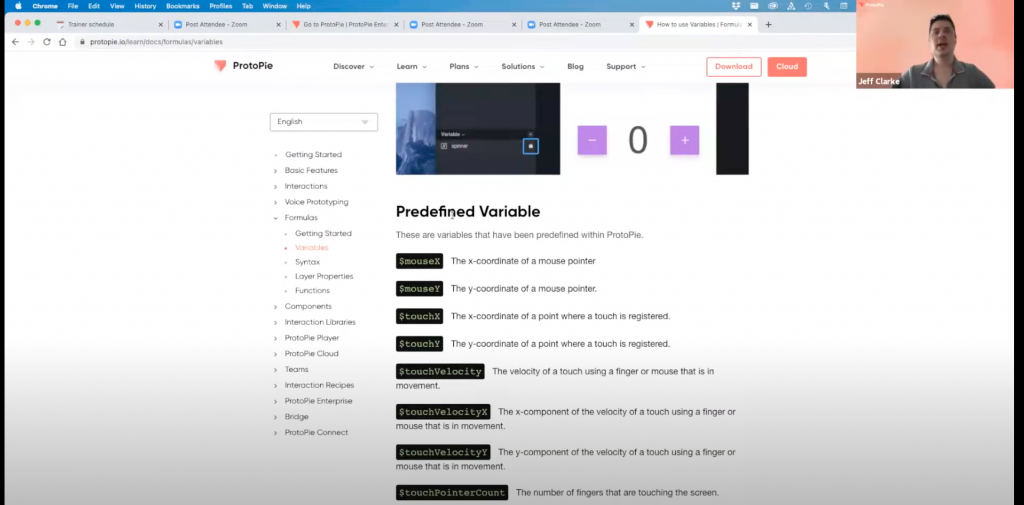Click the Predefined Variable heading
This screenshot has height=505, width=1024.
click(468, 212)
